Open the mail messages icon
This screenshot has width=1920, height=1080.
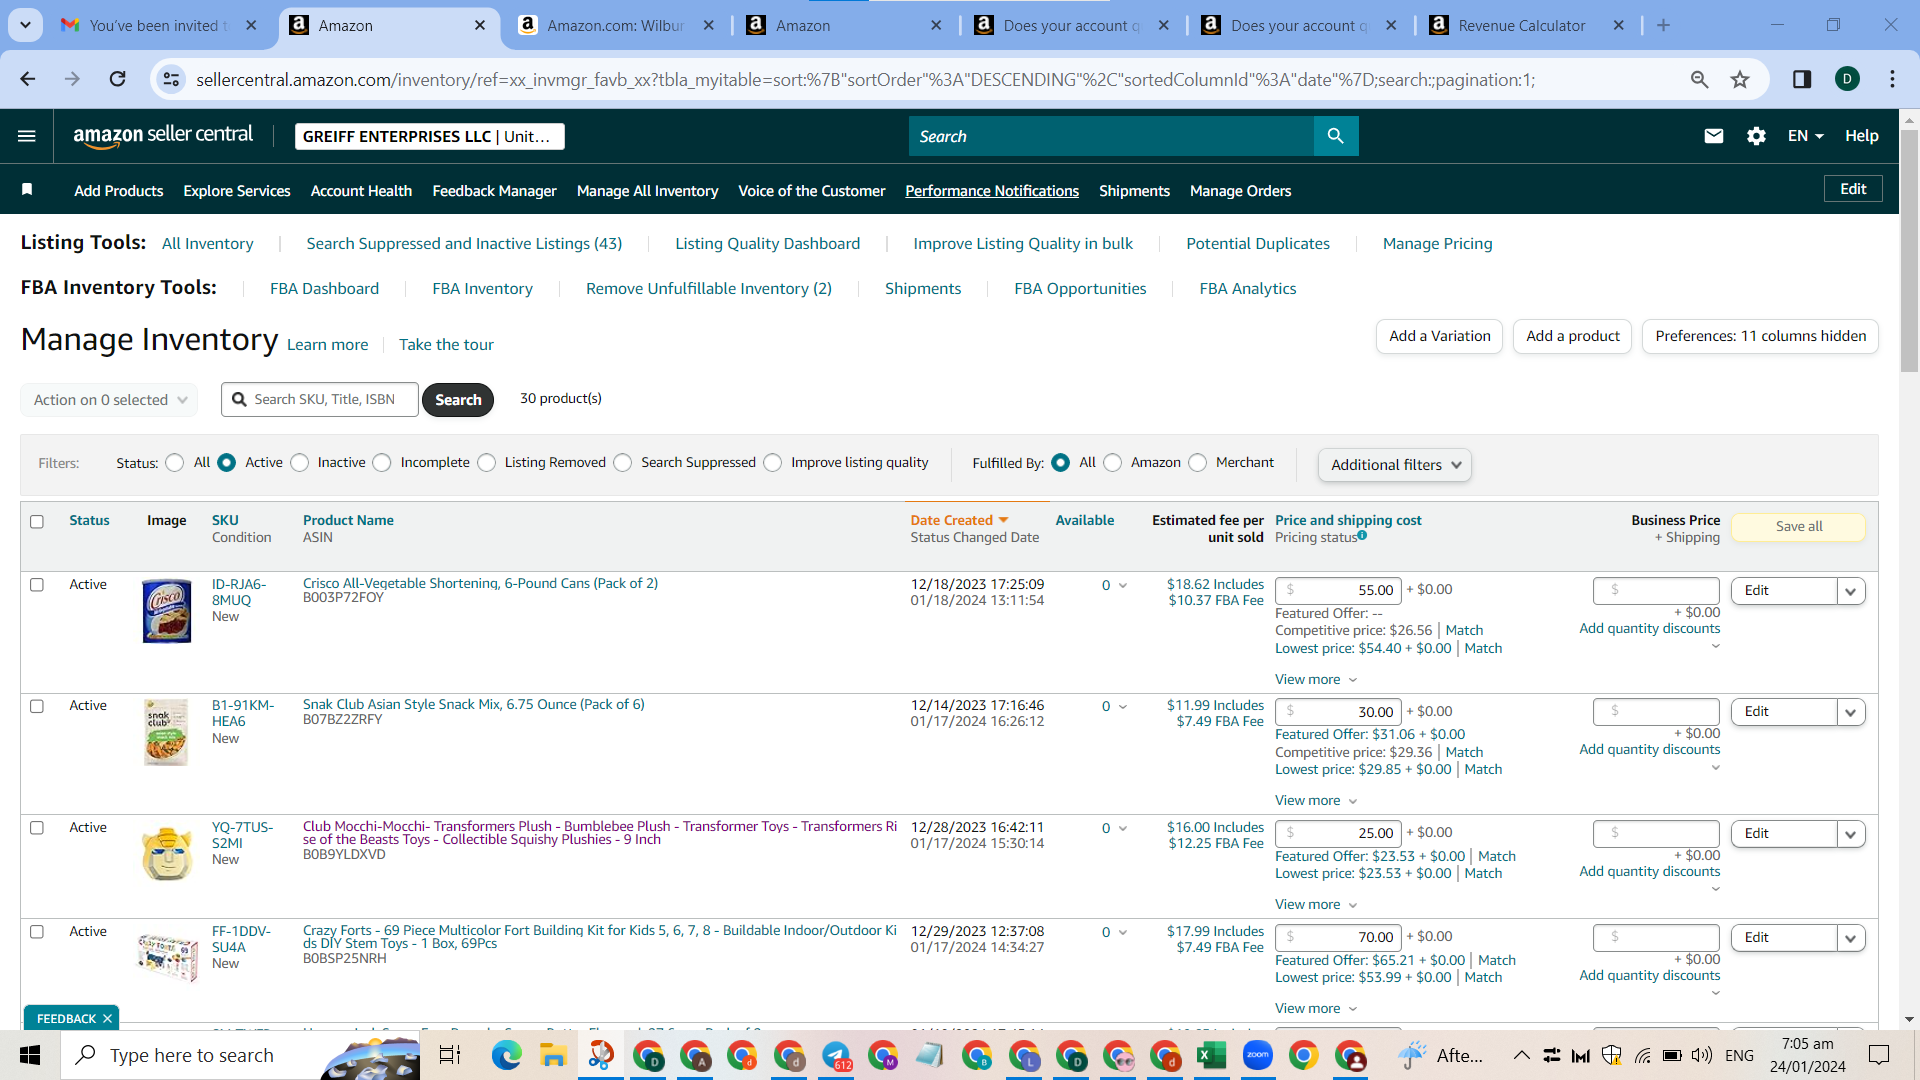point(1714,136)
